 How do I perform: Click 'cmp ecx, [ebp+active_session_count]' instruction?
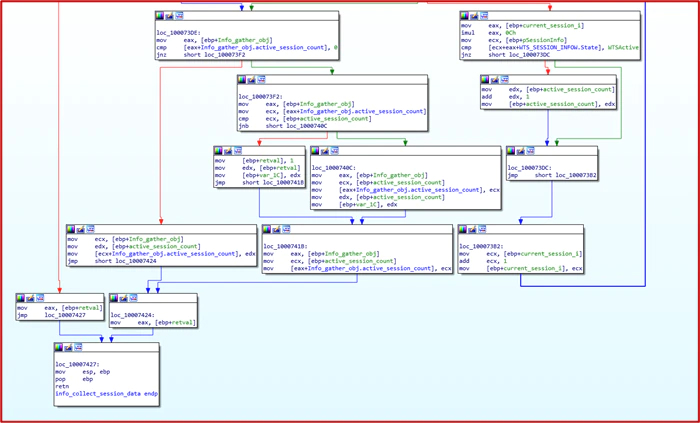304,119
